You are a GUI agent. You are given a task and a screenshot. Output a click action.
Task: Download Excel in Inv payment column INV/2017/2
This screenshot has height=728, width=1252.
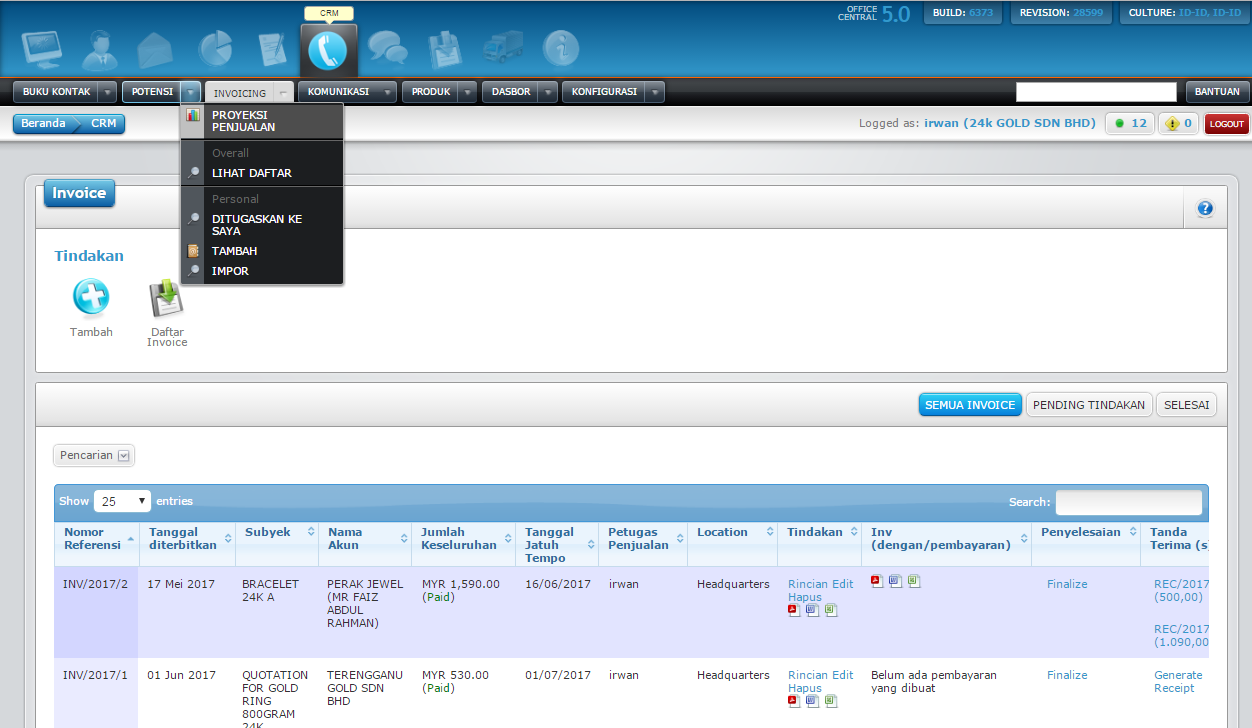[914, 581]
